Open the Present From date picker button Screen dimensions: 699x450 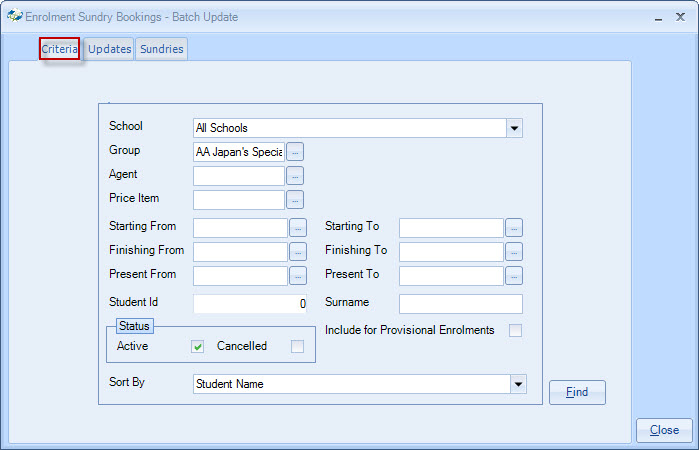coord(298,275)
